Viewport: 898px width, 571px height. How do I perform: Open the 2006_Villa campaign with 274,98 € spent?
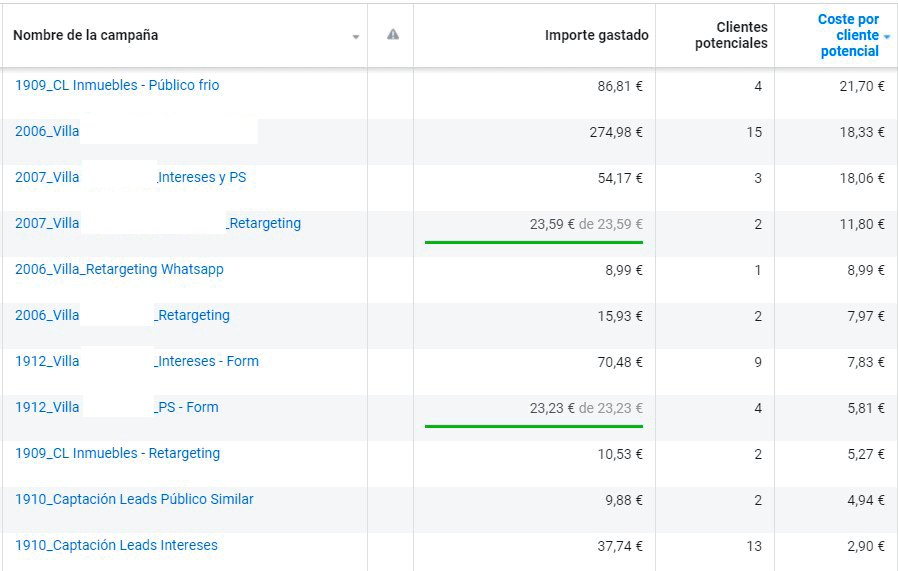(x=47, y=132)
